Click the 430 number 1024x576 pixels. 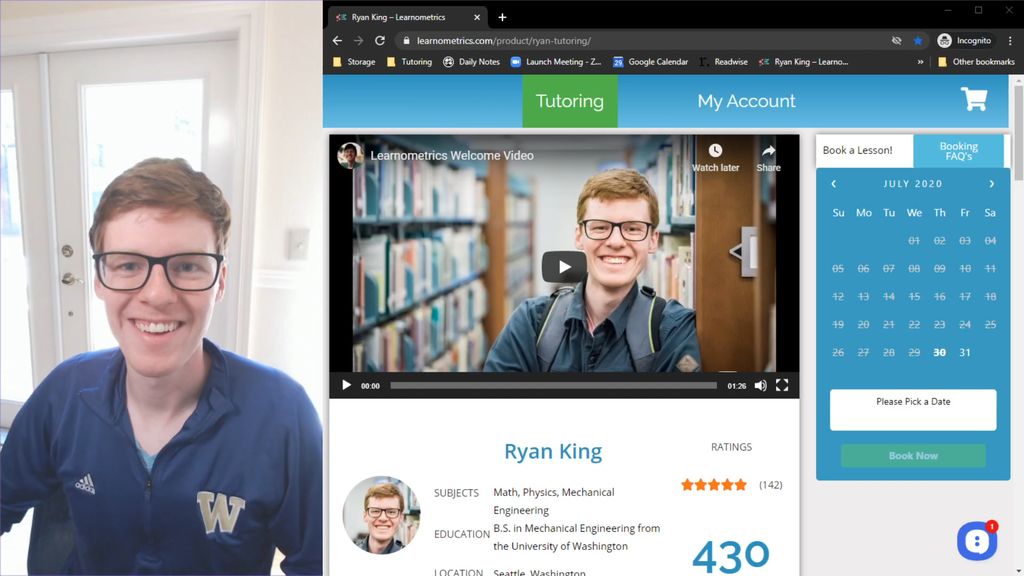(731, 556)
